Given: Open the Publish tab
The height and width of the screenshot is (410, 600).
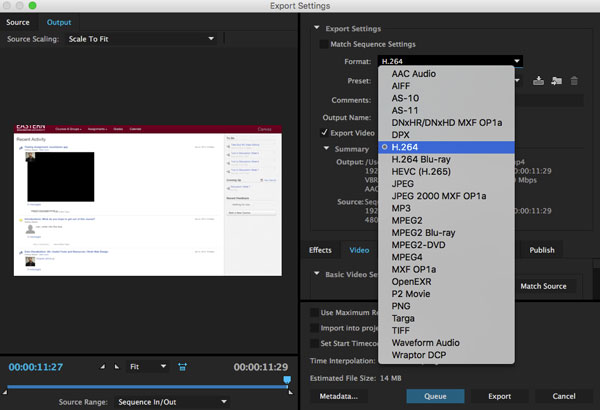Looking at the screenshot, I should 542,250.
